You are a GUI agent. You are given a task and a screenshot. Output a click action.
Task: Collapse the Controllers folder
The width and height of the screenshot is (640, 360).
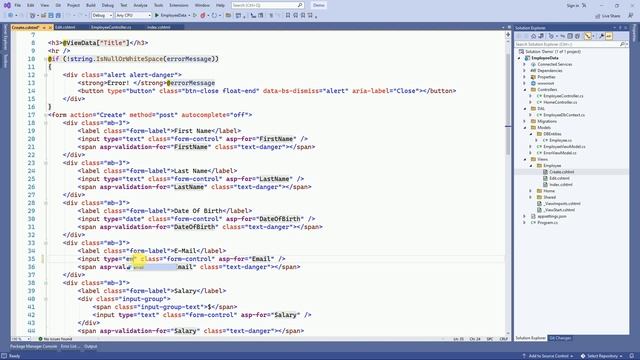pos(524,89)
